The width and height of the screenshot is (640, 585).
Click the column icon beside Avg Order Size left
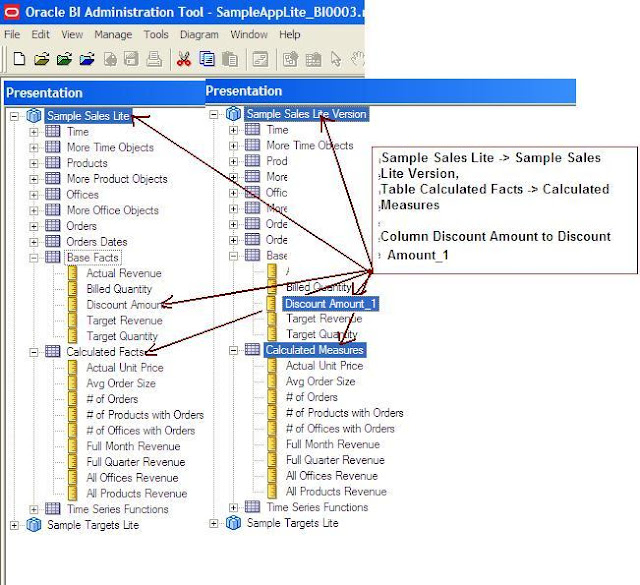(x=73, y=383)
